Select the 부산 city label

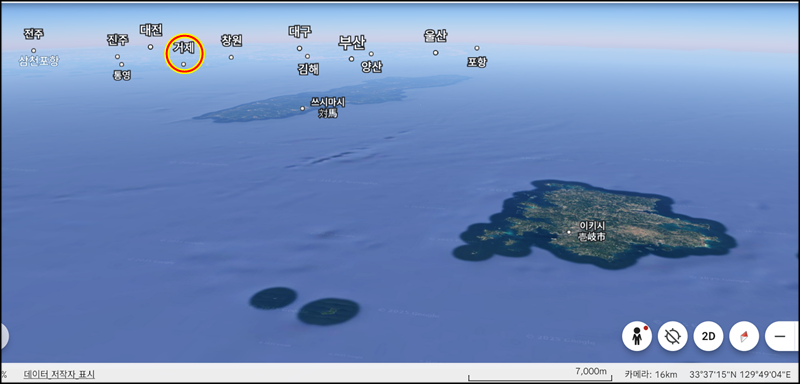(x=352, y=42)
